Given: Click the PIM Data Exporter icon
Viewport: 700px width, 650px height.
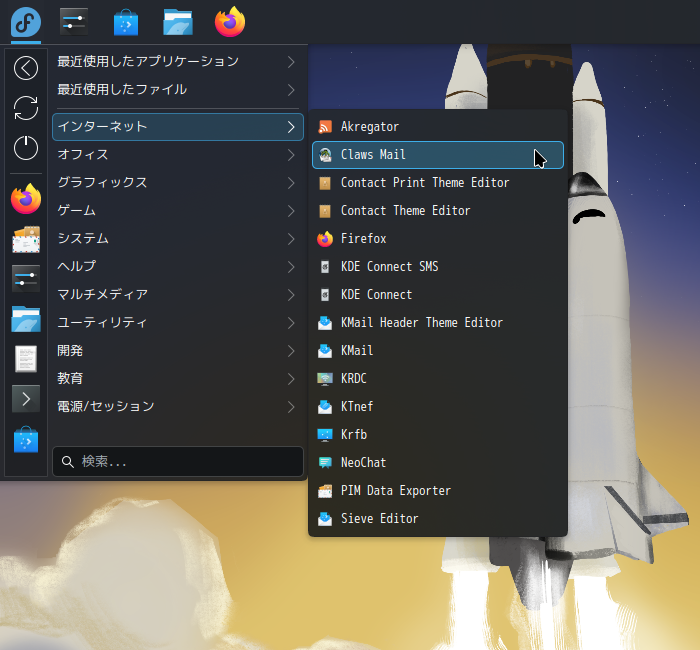Looking at the screenshot, I should (325, 491).
